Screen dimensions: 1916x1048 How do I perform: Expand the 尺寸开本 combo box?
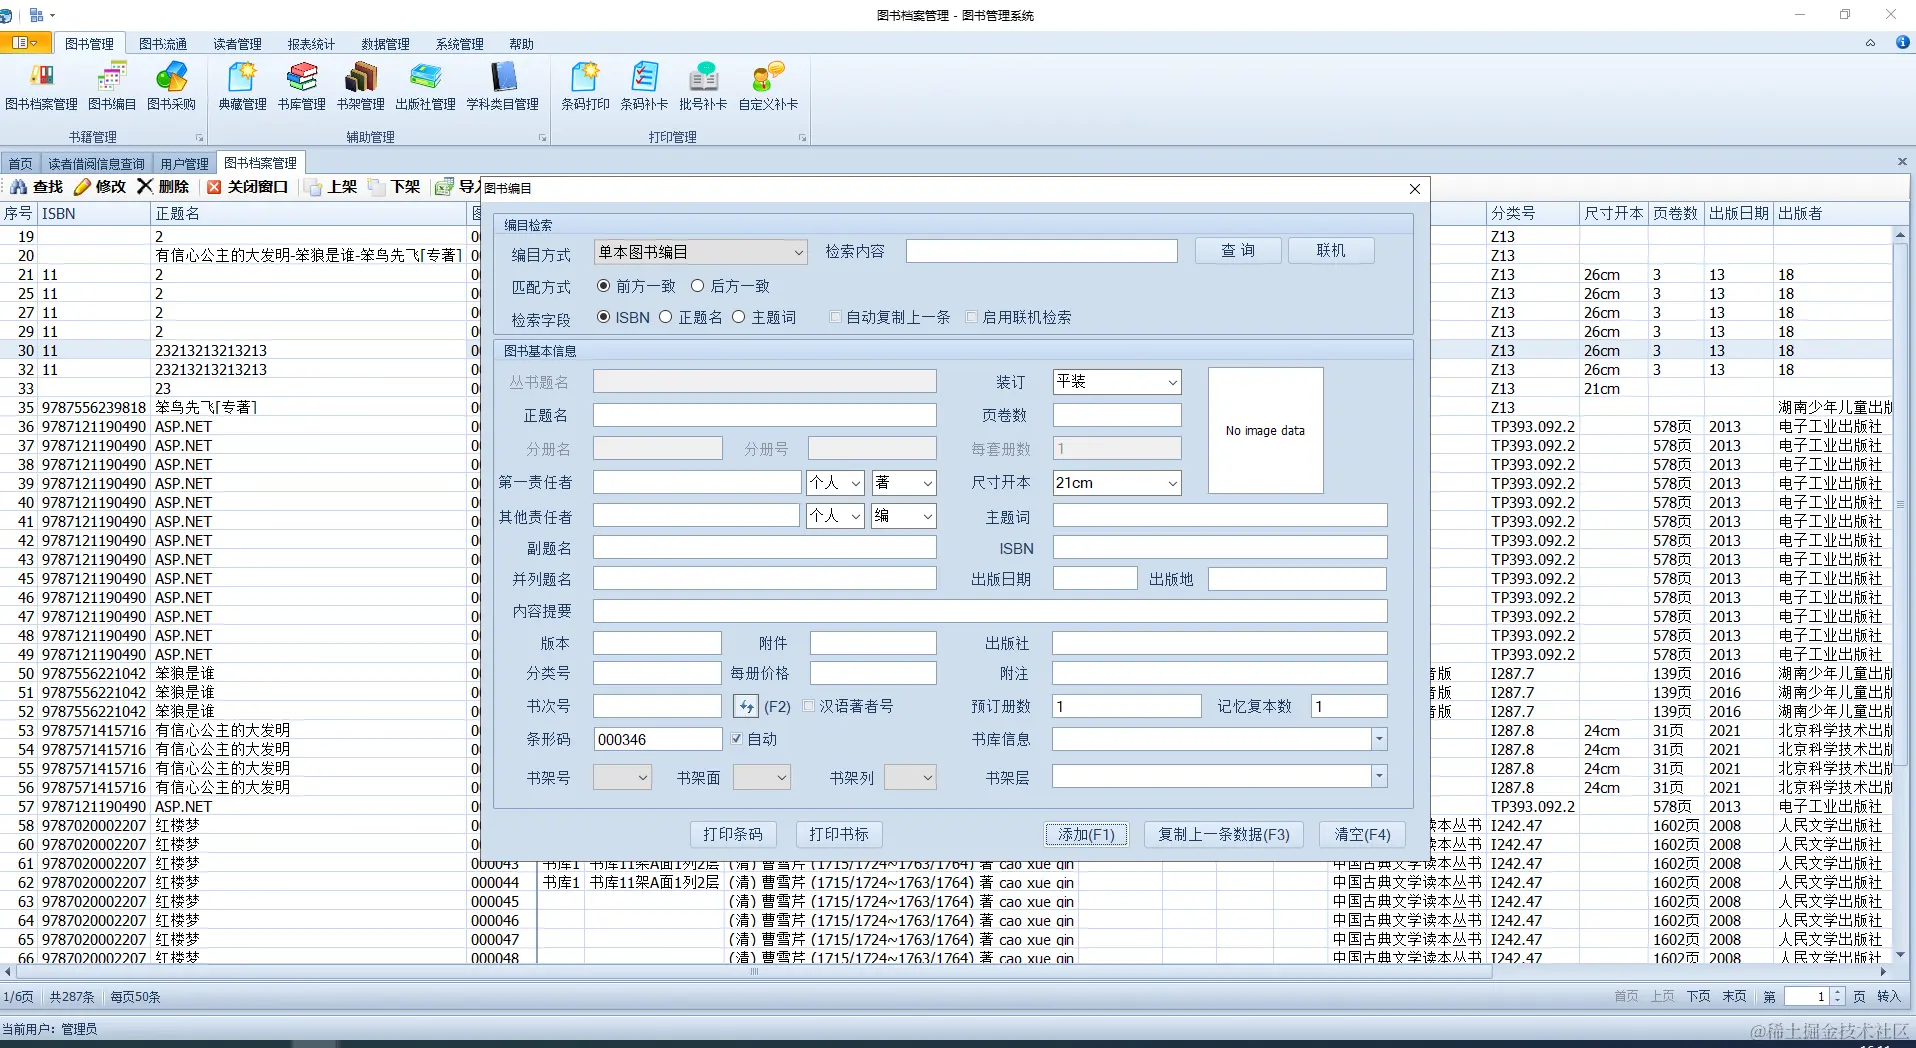click(1172, 483)
